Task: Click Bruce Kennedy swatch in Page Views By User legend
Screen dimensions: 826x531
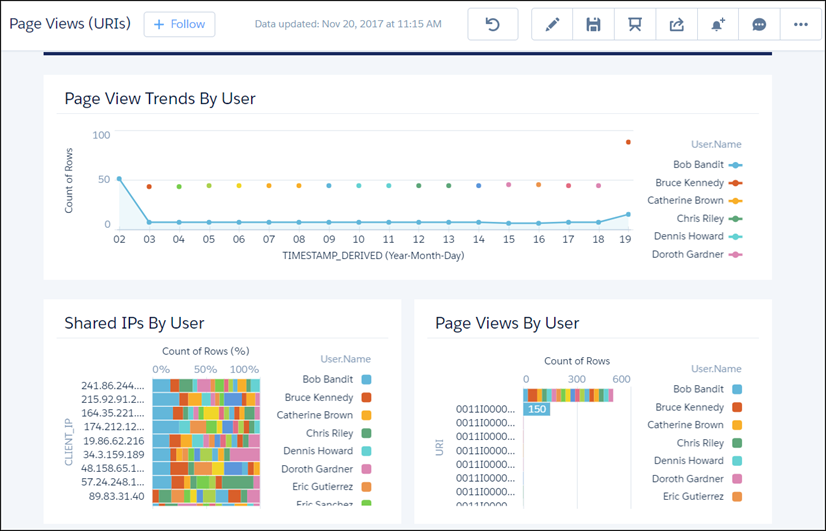Action: [738, 407]
